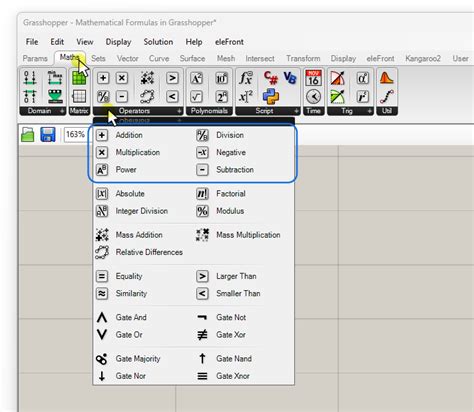Save the document with the floppy disk icon
474x412 pixels.
[48, 135]
